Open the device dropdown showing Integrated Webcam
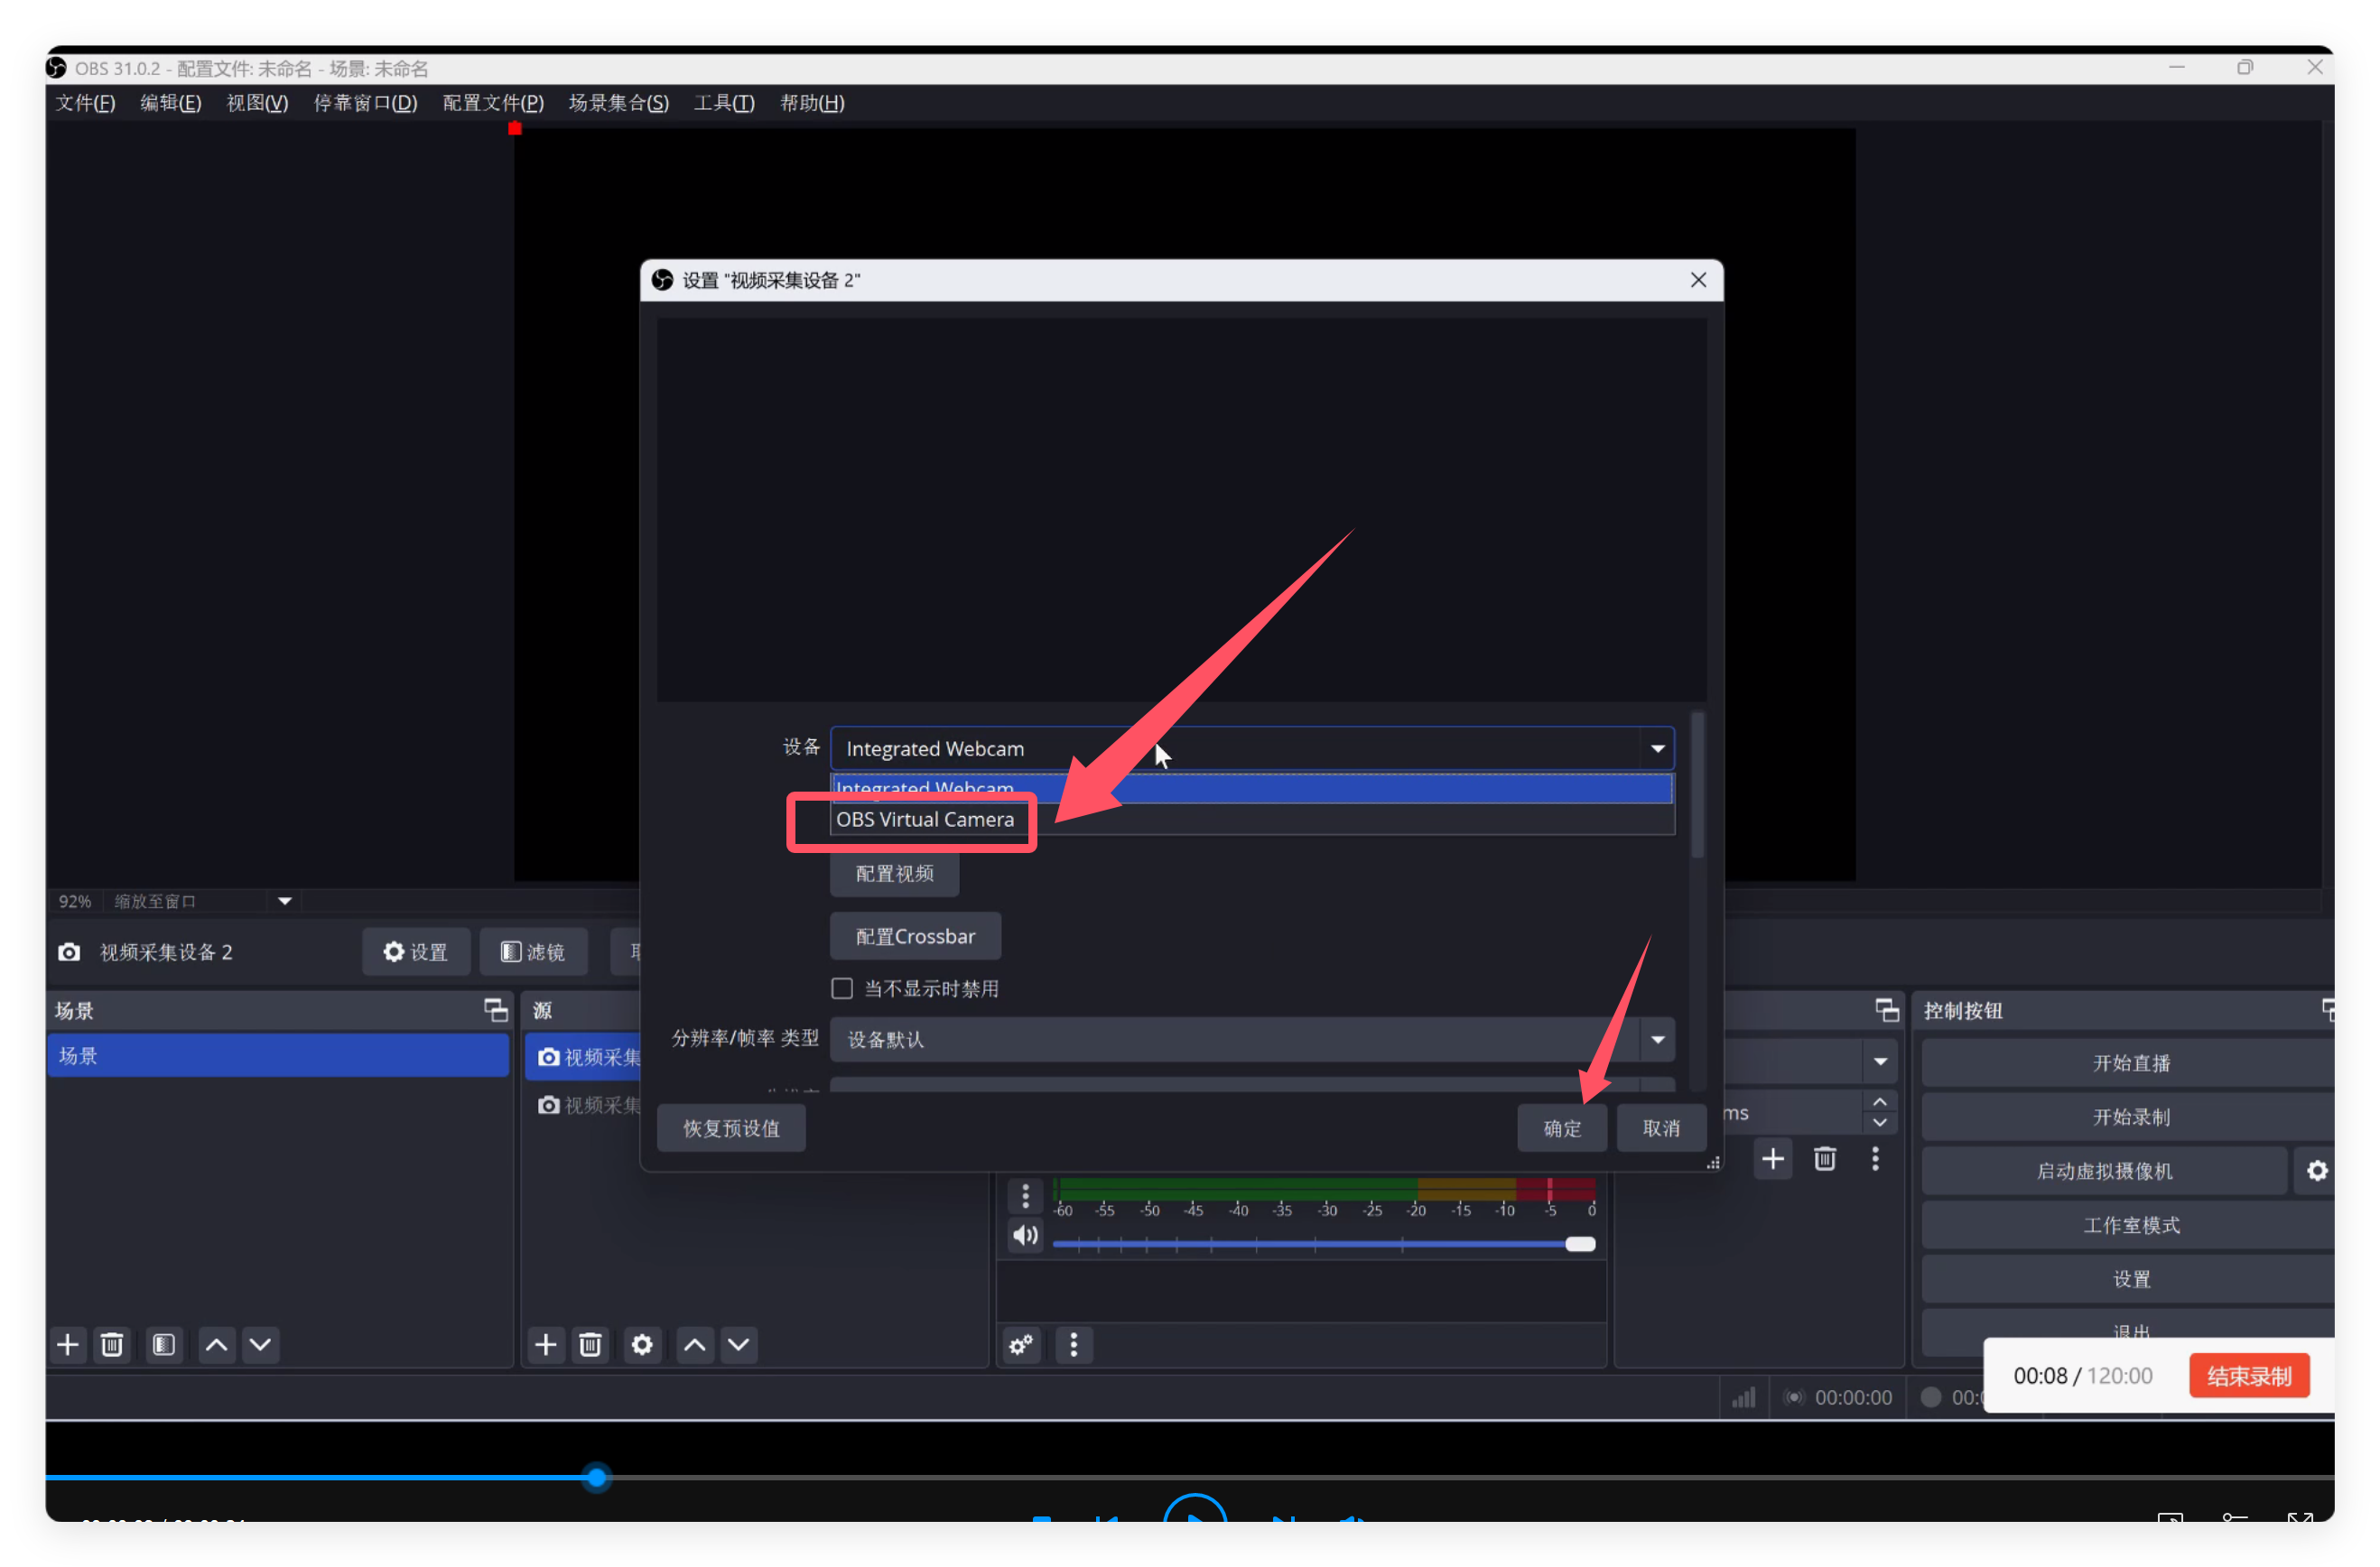The image size is (2380, 1567). (1252, 748)
